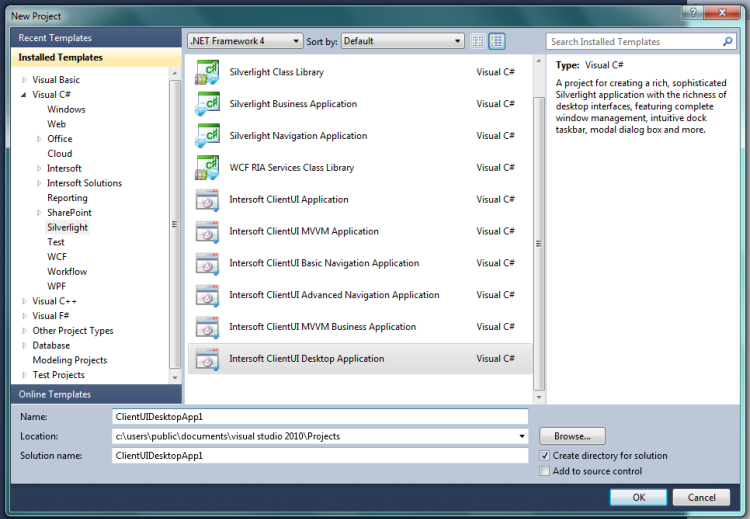The height and width of the screenshot is (519, 750).
Task: Select Windows under Visual C#
Action: coord(66,110)
